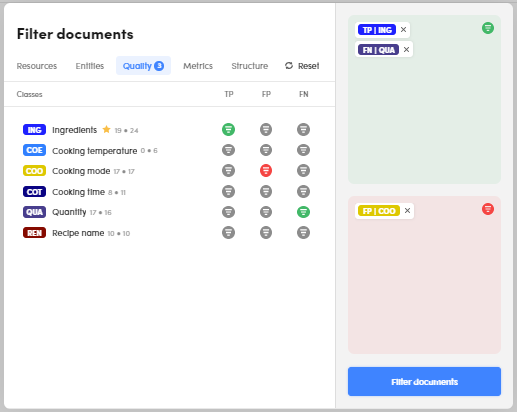The image size is (517, 412).
Task: Remove the FP | COO filter chip
Action: (407, 211)
